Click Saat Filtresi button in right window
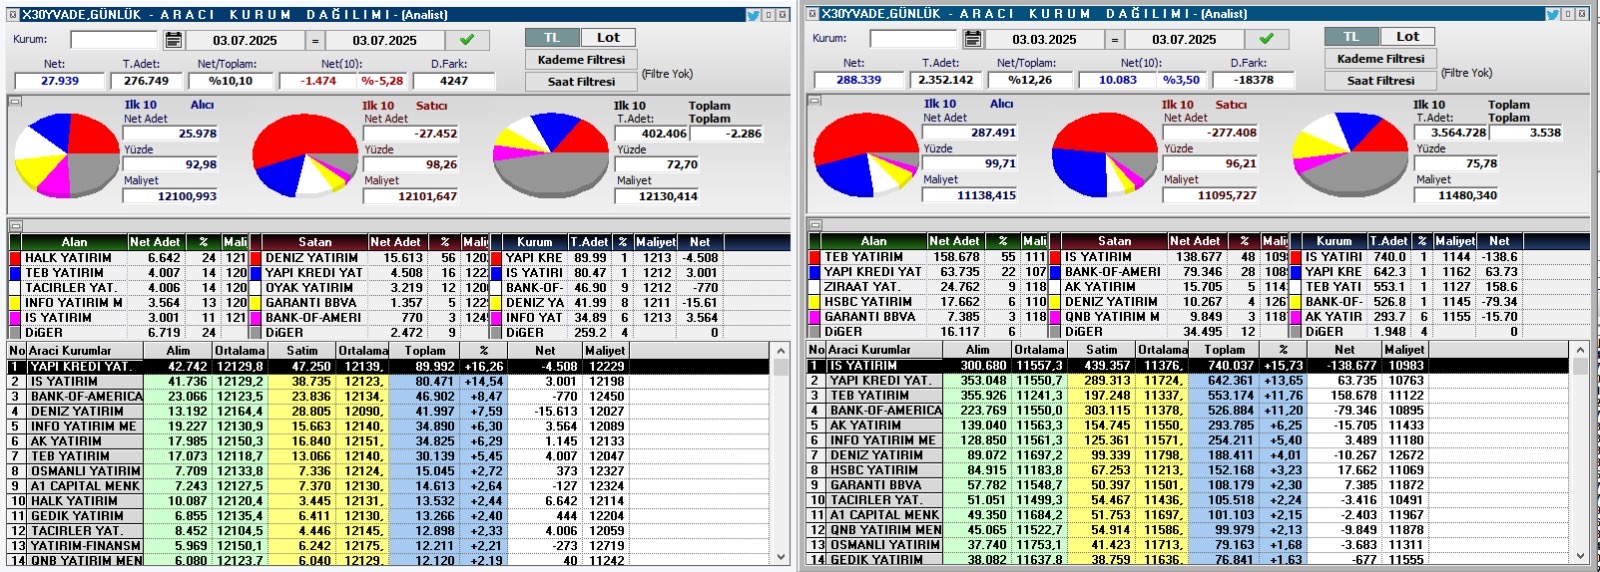1600x572 pixels. 1381,81
